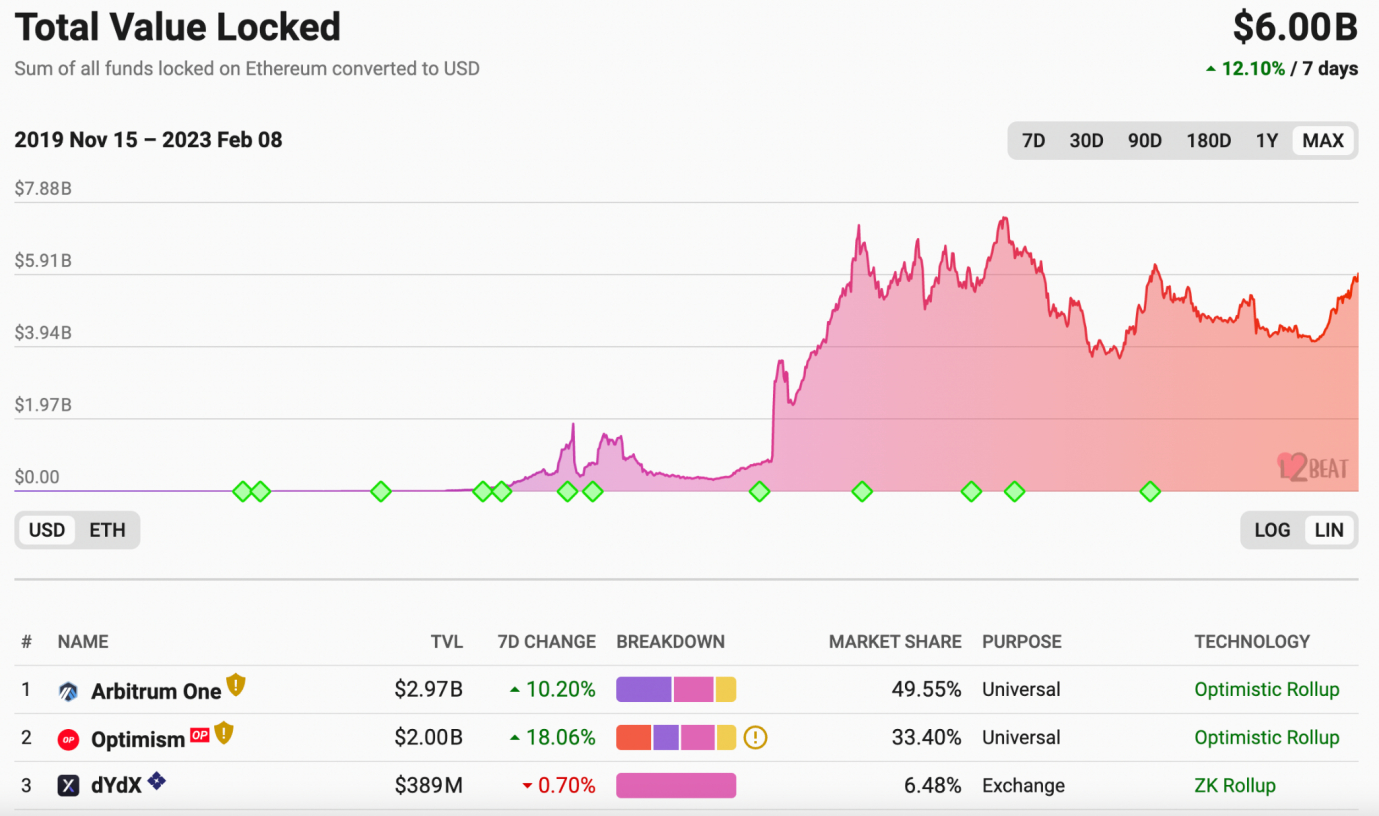Select the 7D time range
Image resolution: width=1379 pixels, height=816 pixels.
[x=1033, y=141]
